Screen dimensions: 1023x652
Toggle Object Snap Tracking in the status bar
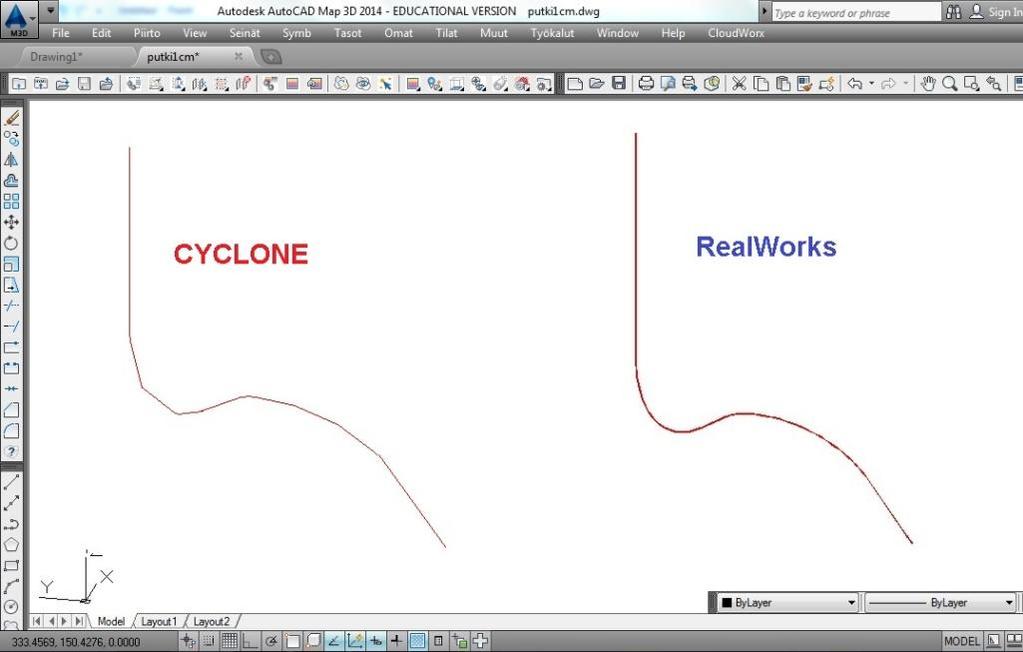click(x=334, y=641)
